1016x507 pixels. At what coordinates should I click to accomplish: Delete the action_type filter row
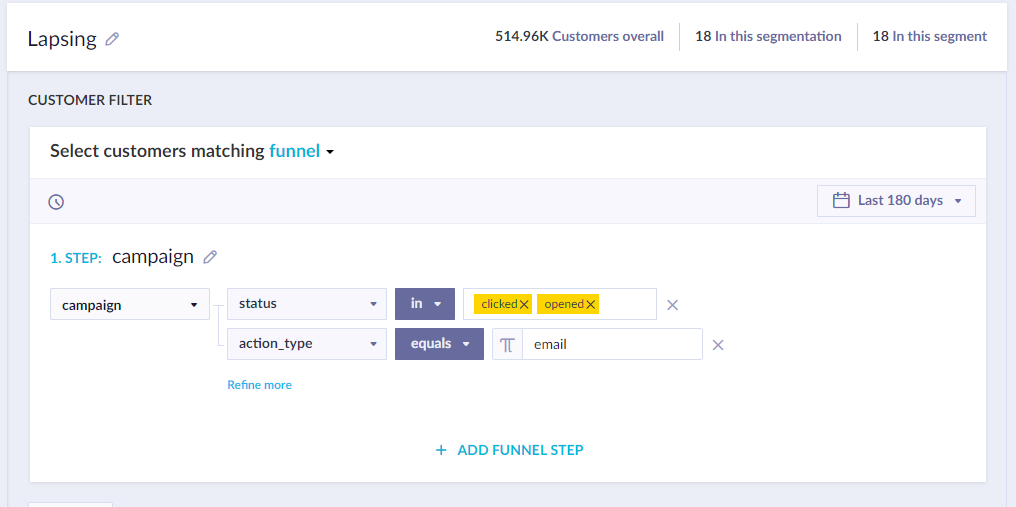pyautogui.click(x=718, y=345)
